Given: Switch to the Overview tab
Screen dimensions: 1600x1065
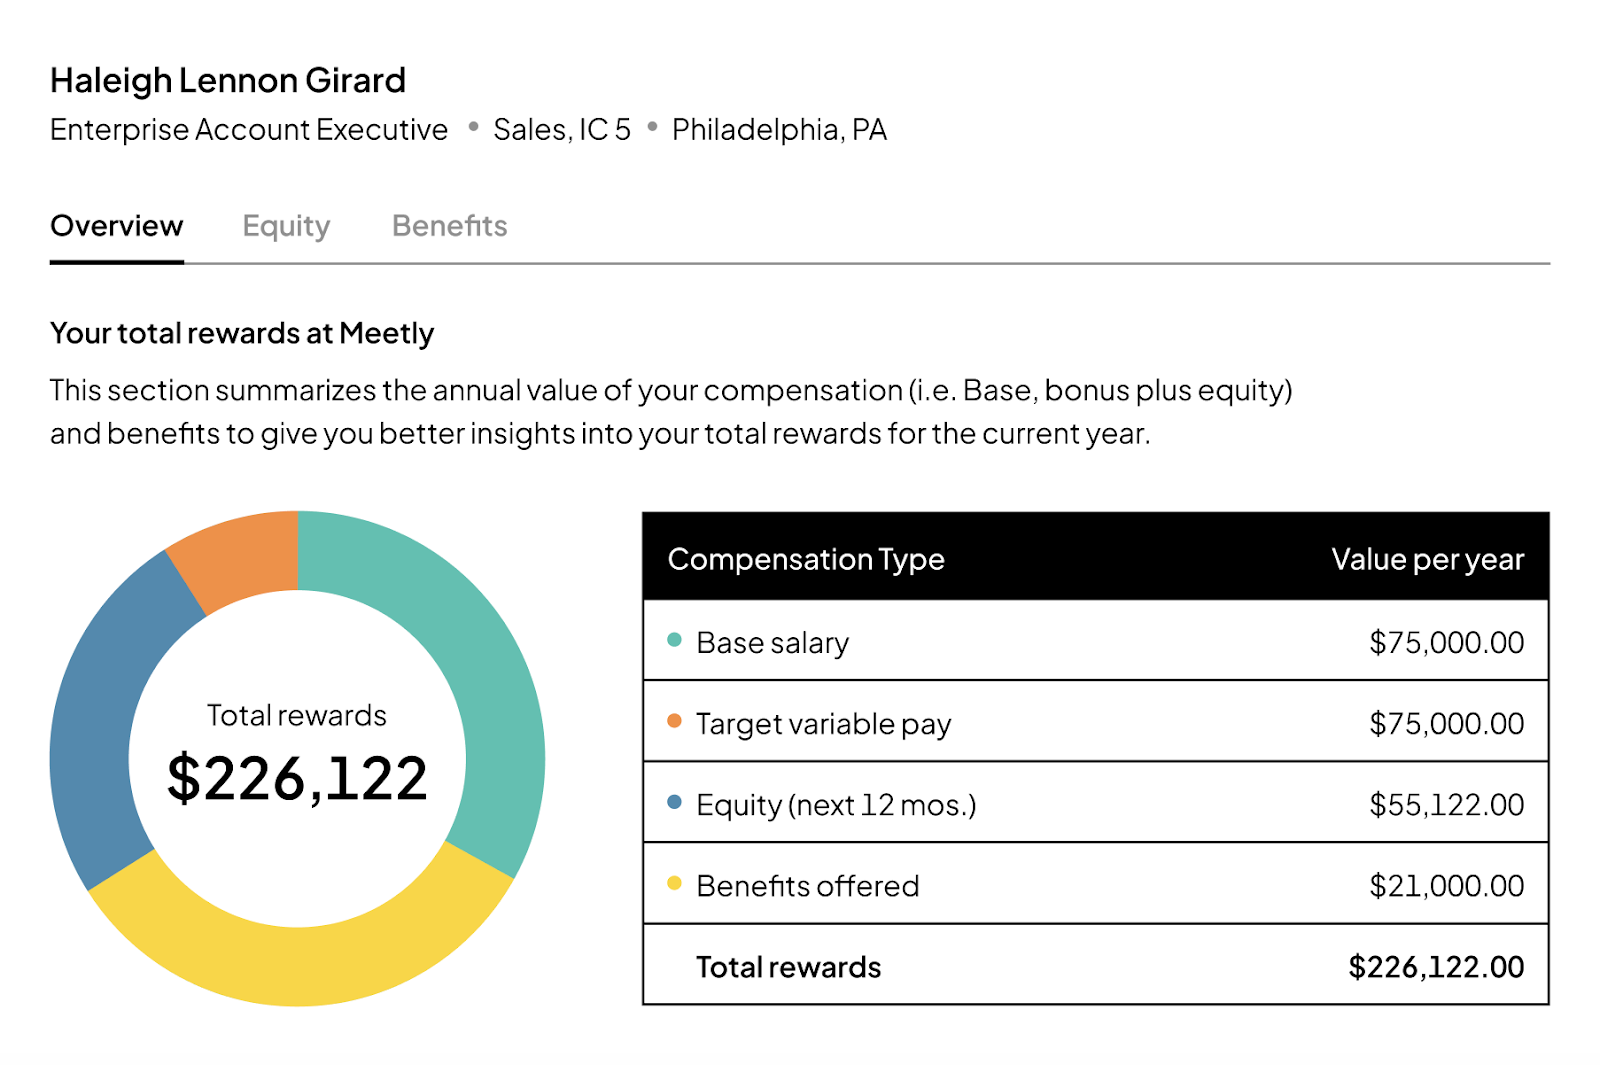Looking at the screenshot, I should [117, 226].
